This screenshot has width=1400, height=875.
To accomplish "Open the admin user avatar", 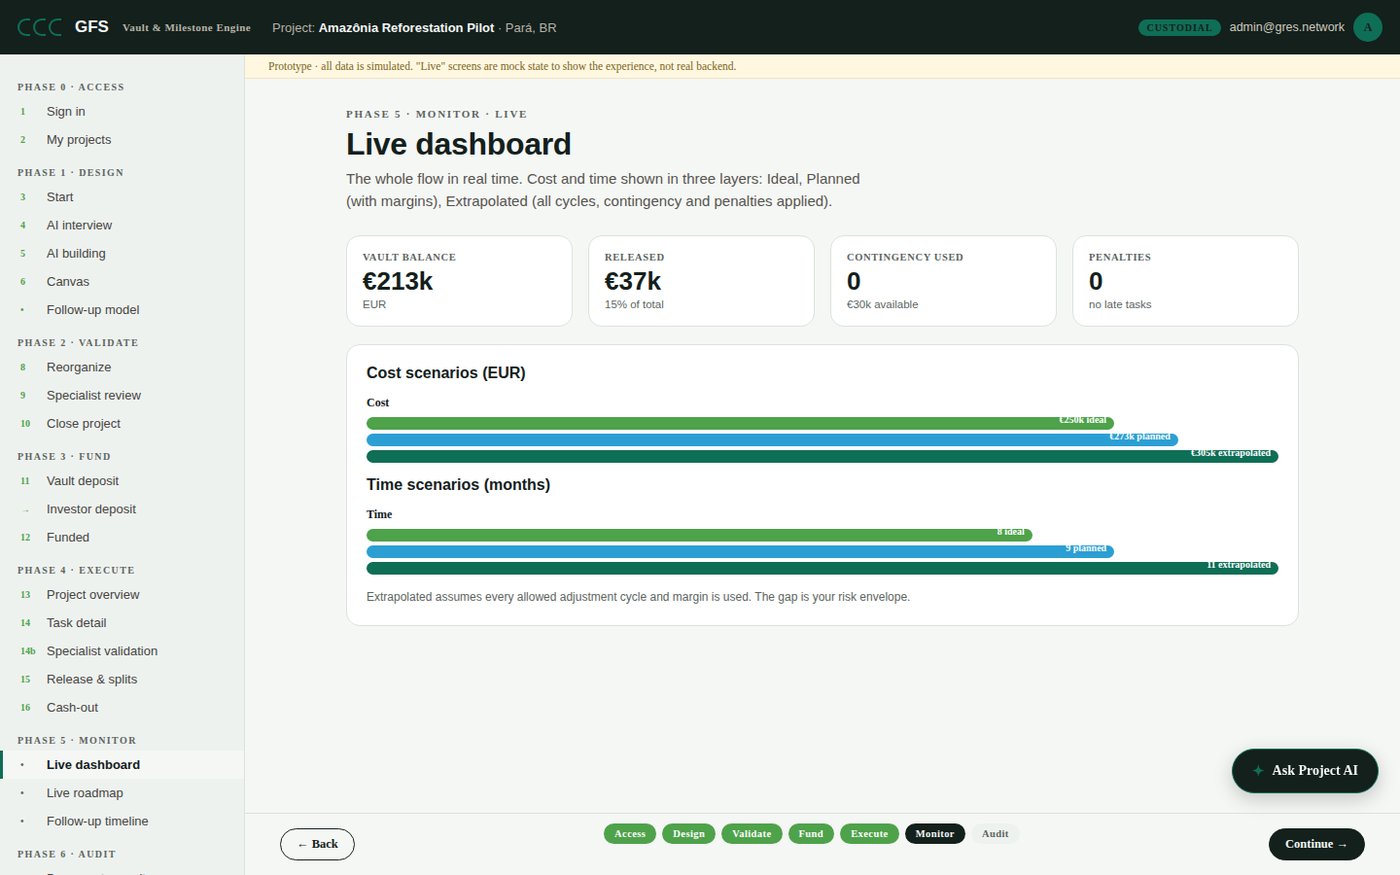I will (1367, 27).
